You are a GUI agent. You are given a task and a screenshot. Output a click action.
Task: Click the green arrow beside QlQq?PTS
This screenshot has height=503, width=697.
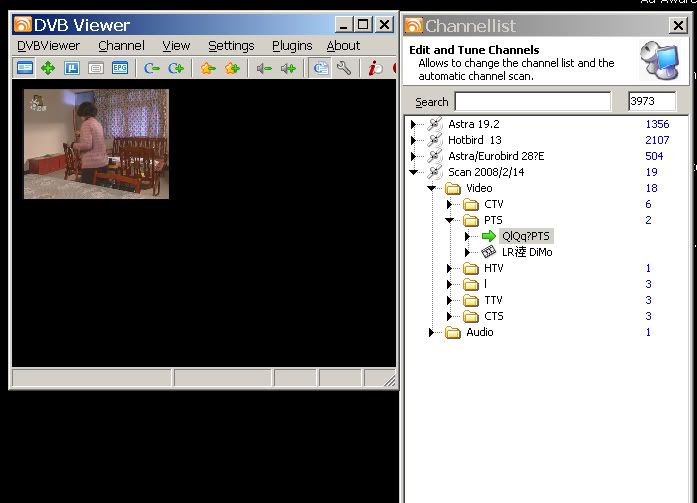pyautogui.click(x=489, y=236)
